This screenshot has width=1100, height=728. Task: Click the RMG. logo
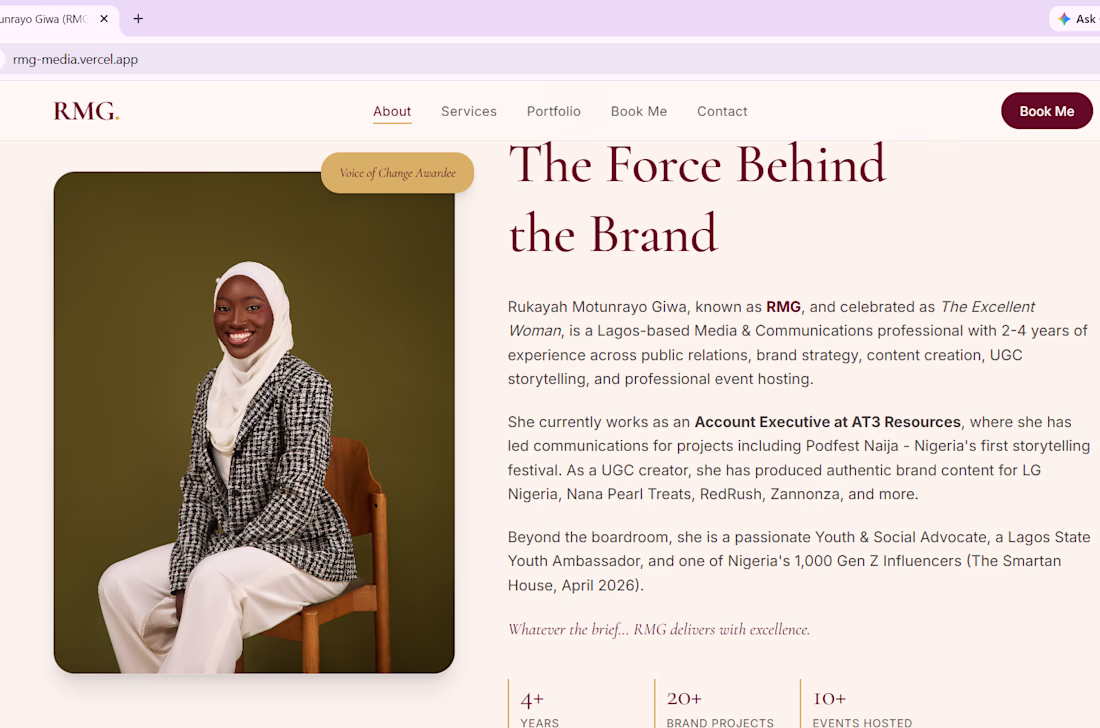tap(86, 111)
